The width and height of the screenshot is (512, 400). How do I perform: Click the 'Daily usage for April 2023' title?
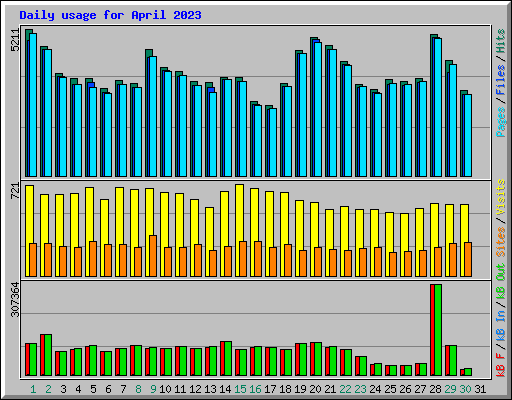coord(110,15)
